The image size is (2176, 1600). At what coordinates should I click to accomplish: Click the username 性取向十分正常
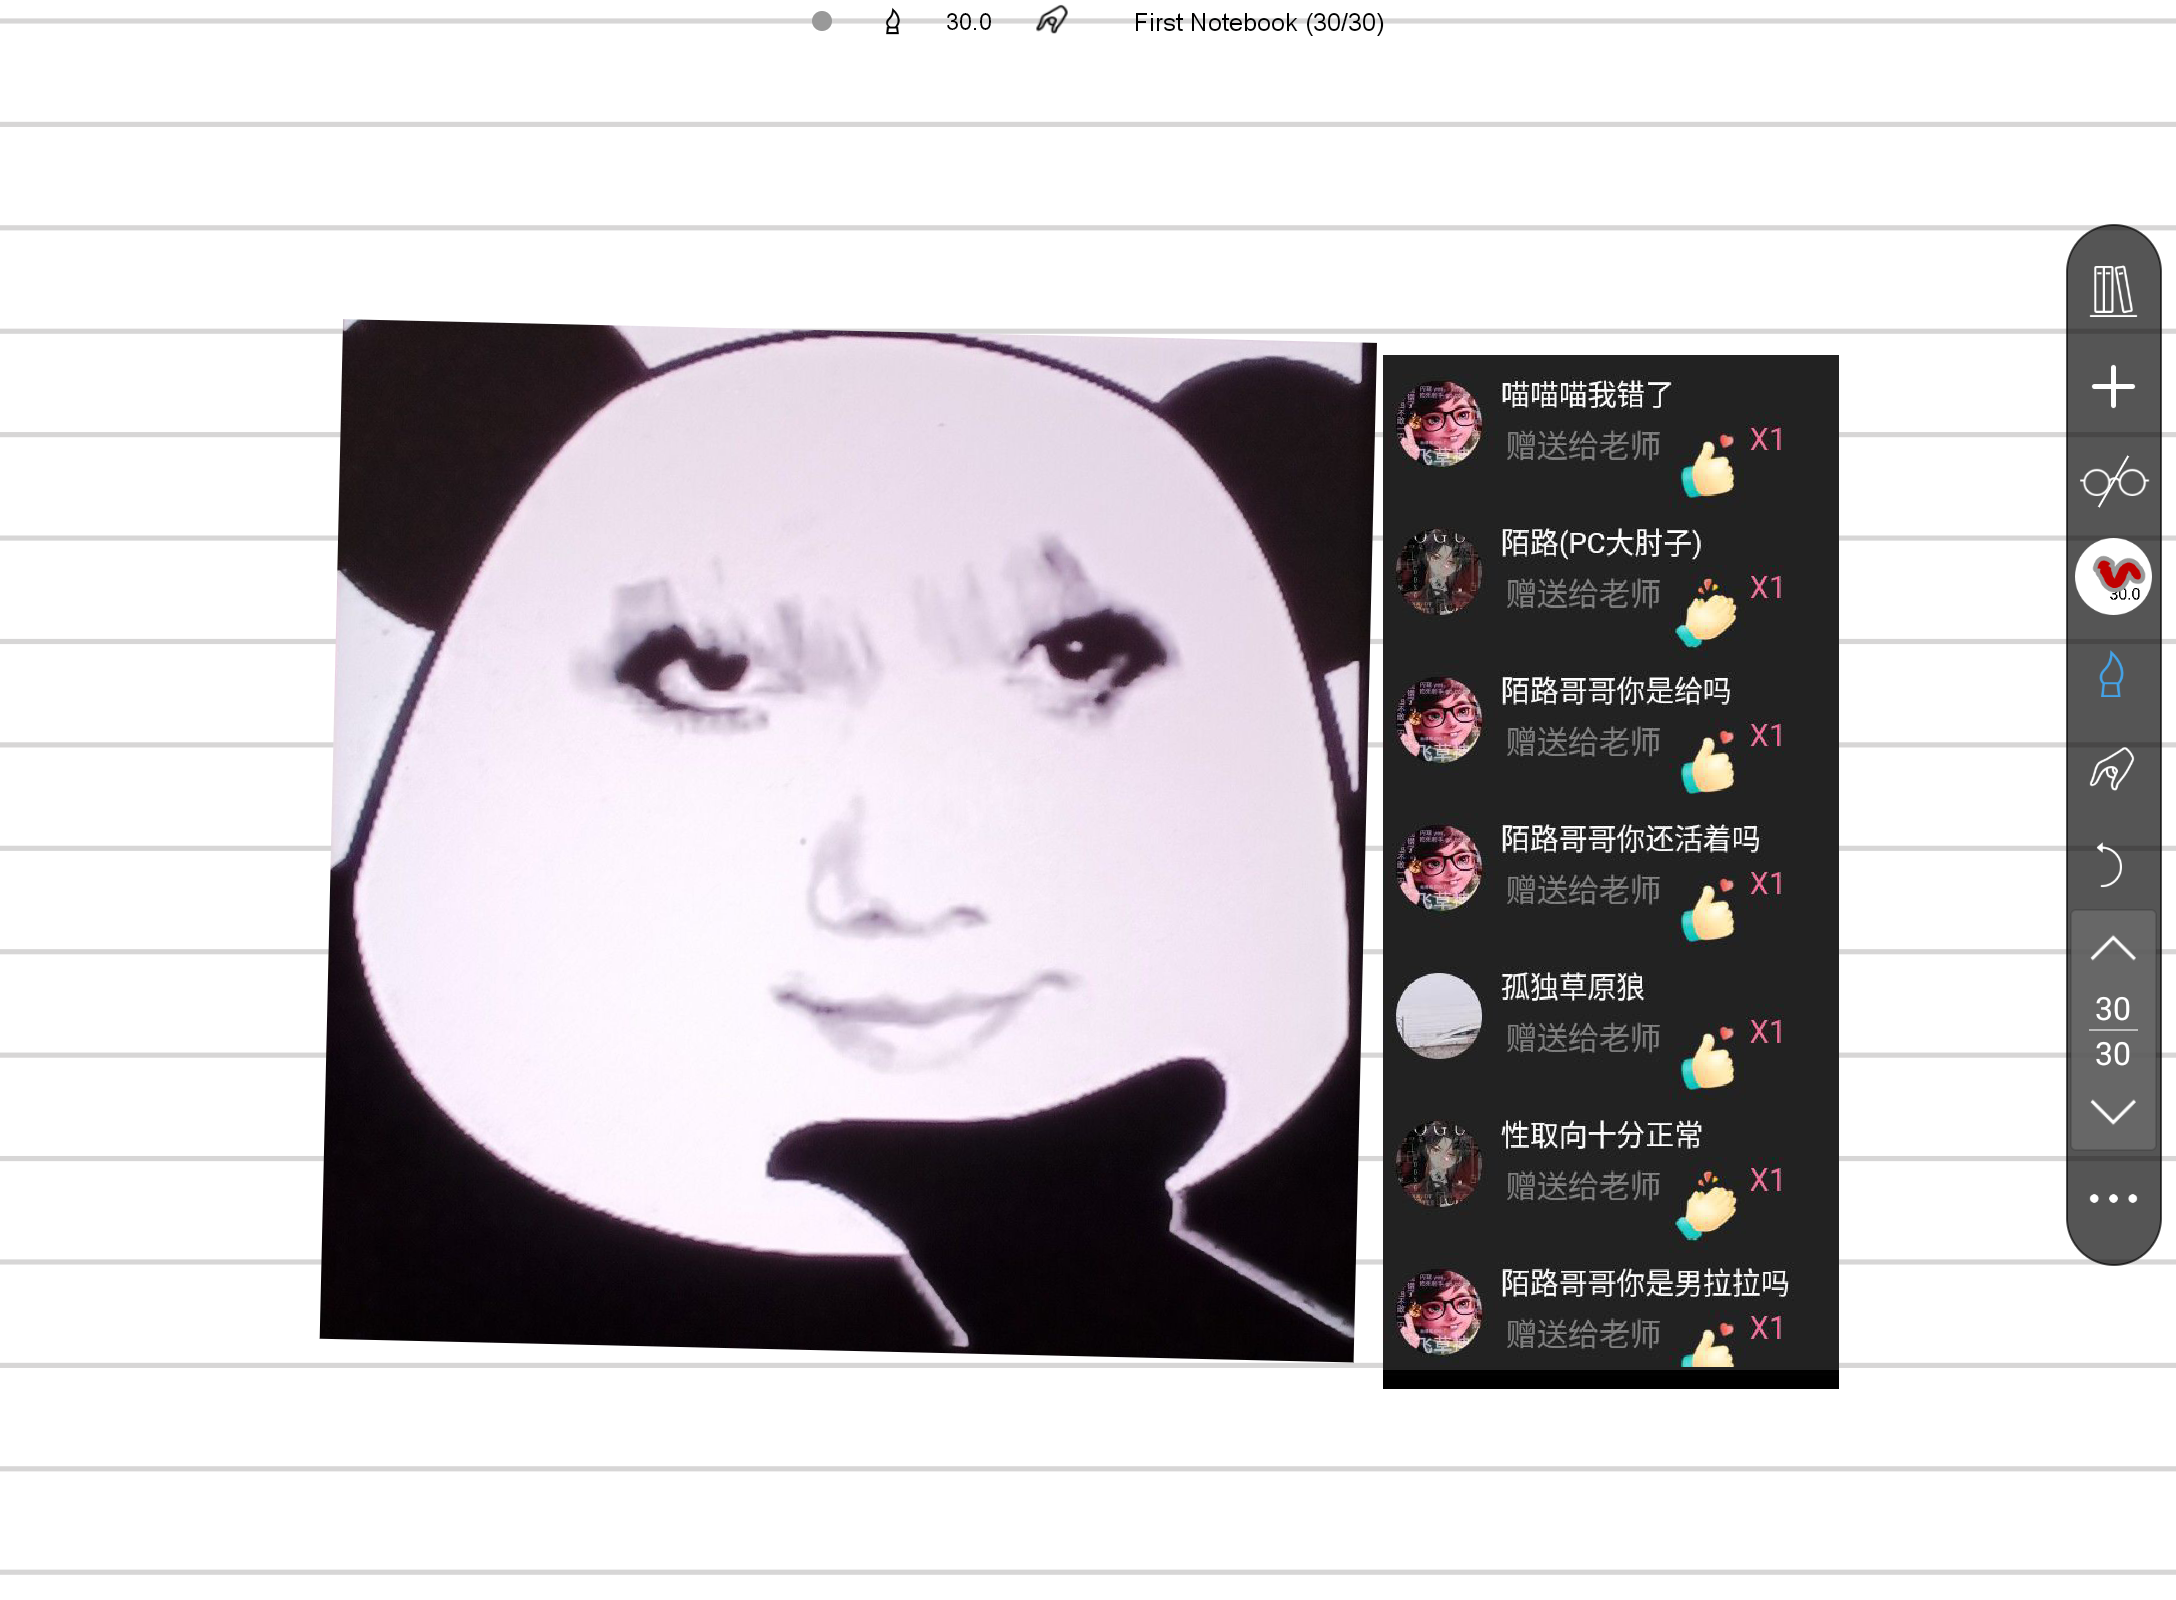point(1601,1135)
